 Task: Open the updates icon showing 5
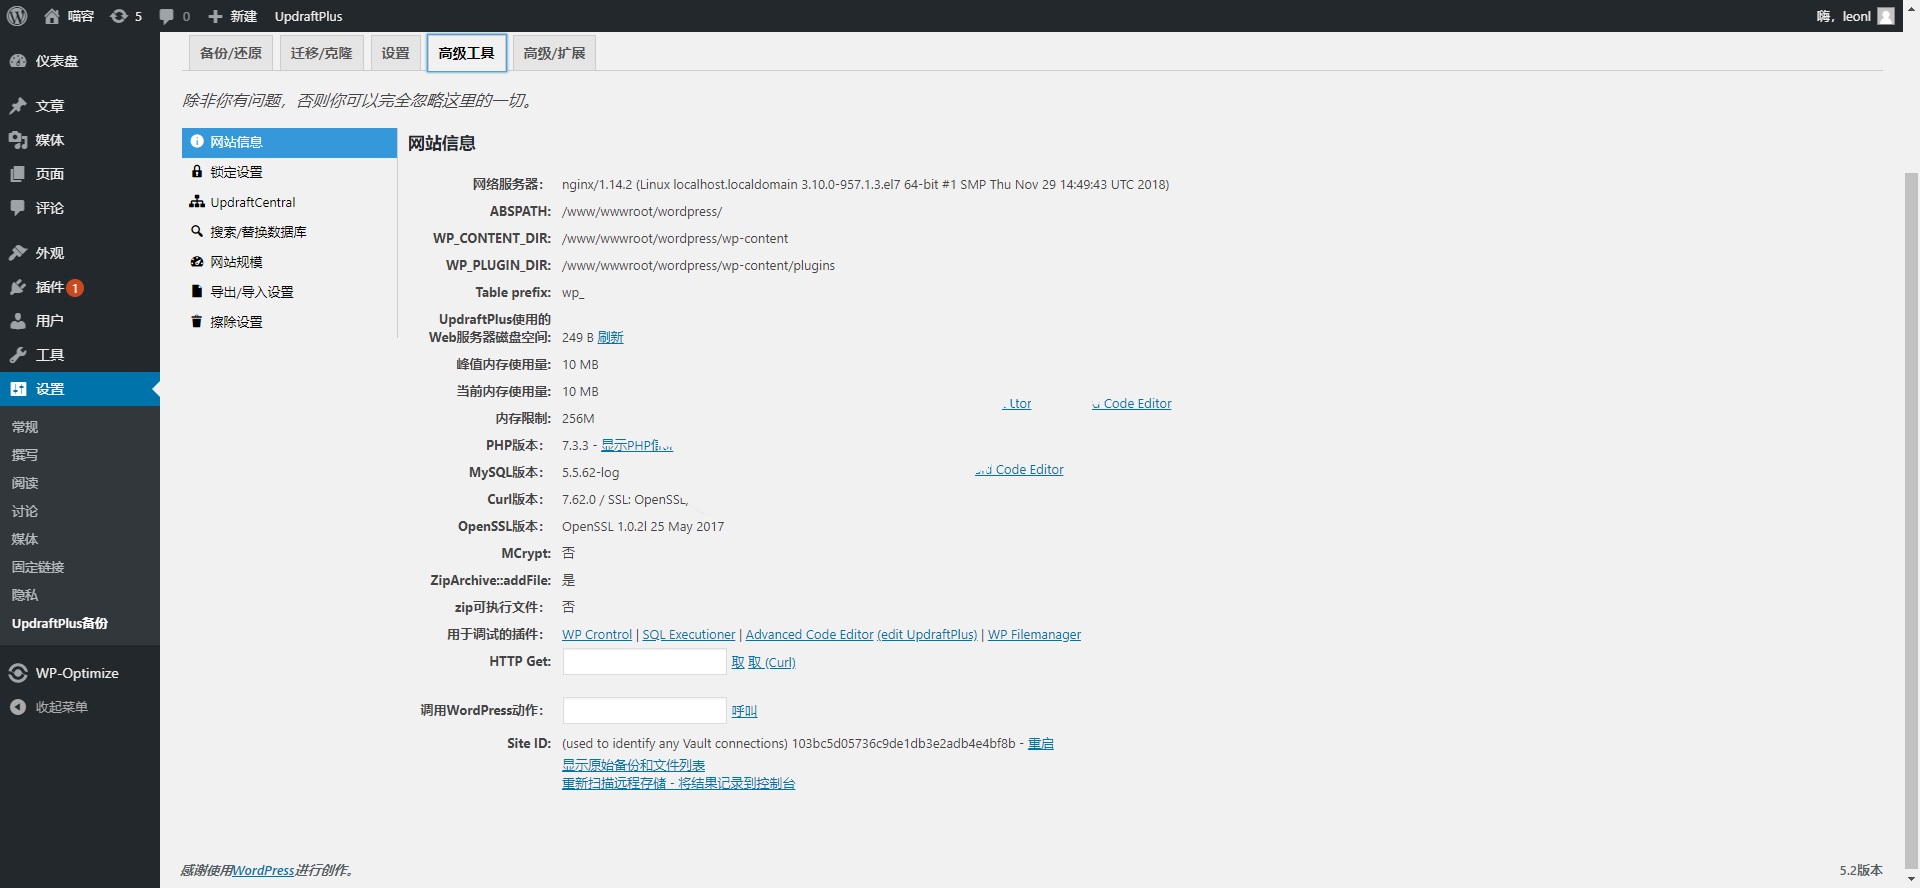[119, 16]
